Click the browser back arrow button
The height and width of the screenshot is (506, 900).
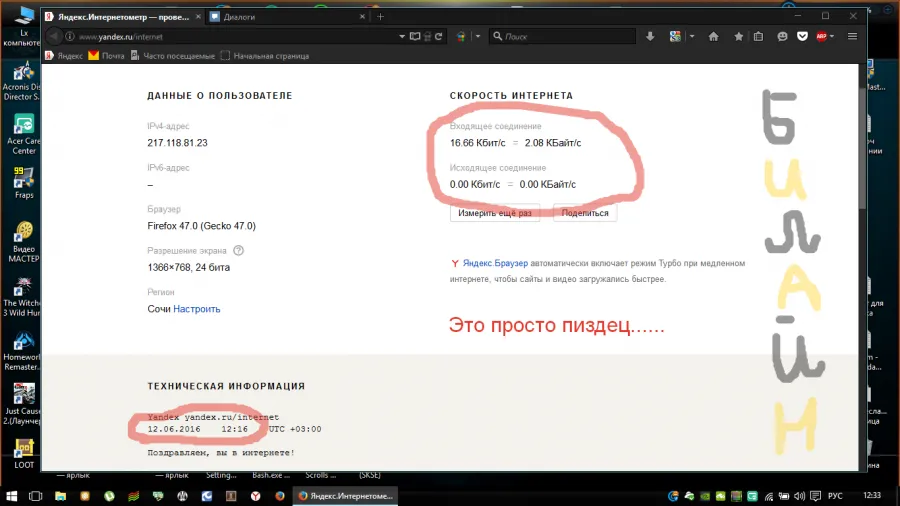pyautogui.click(x=53, y=36)
